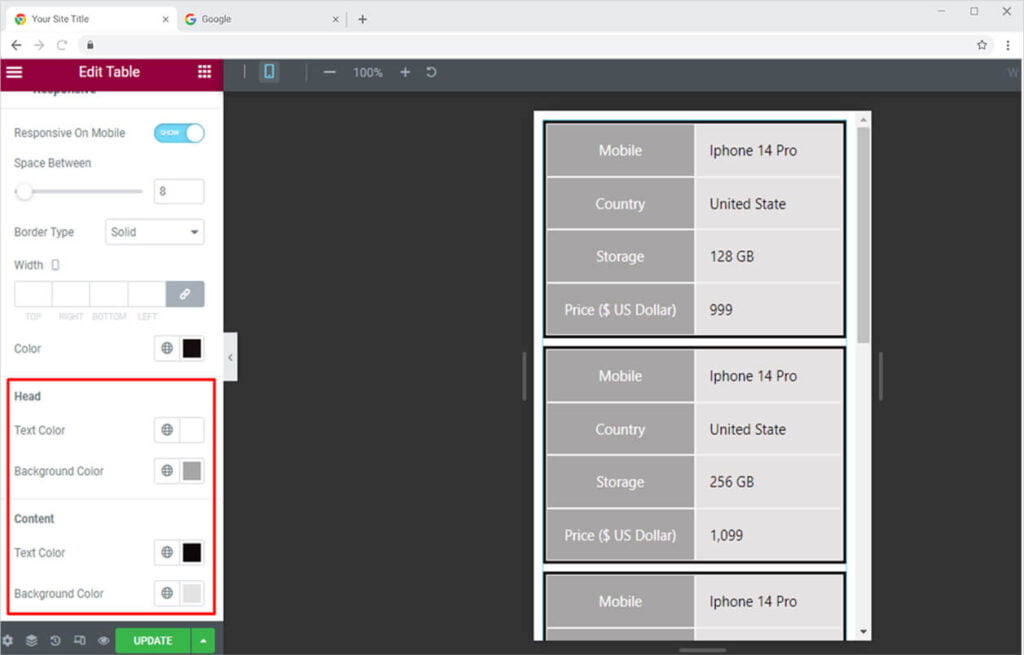Image resolution: width=1024 pixels, height=655 pixels.
Task: Open the Border Type dropdown
Action: pos(154,232)
